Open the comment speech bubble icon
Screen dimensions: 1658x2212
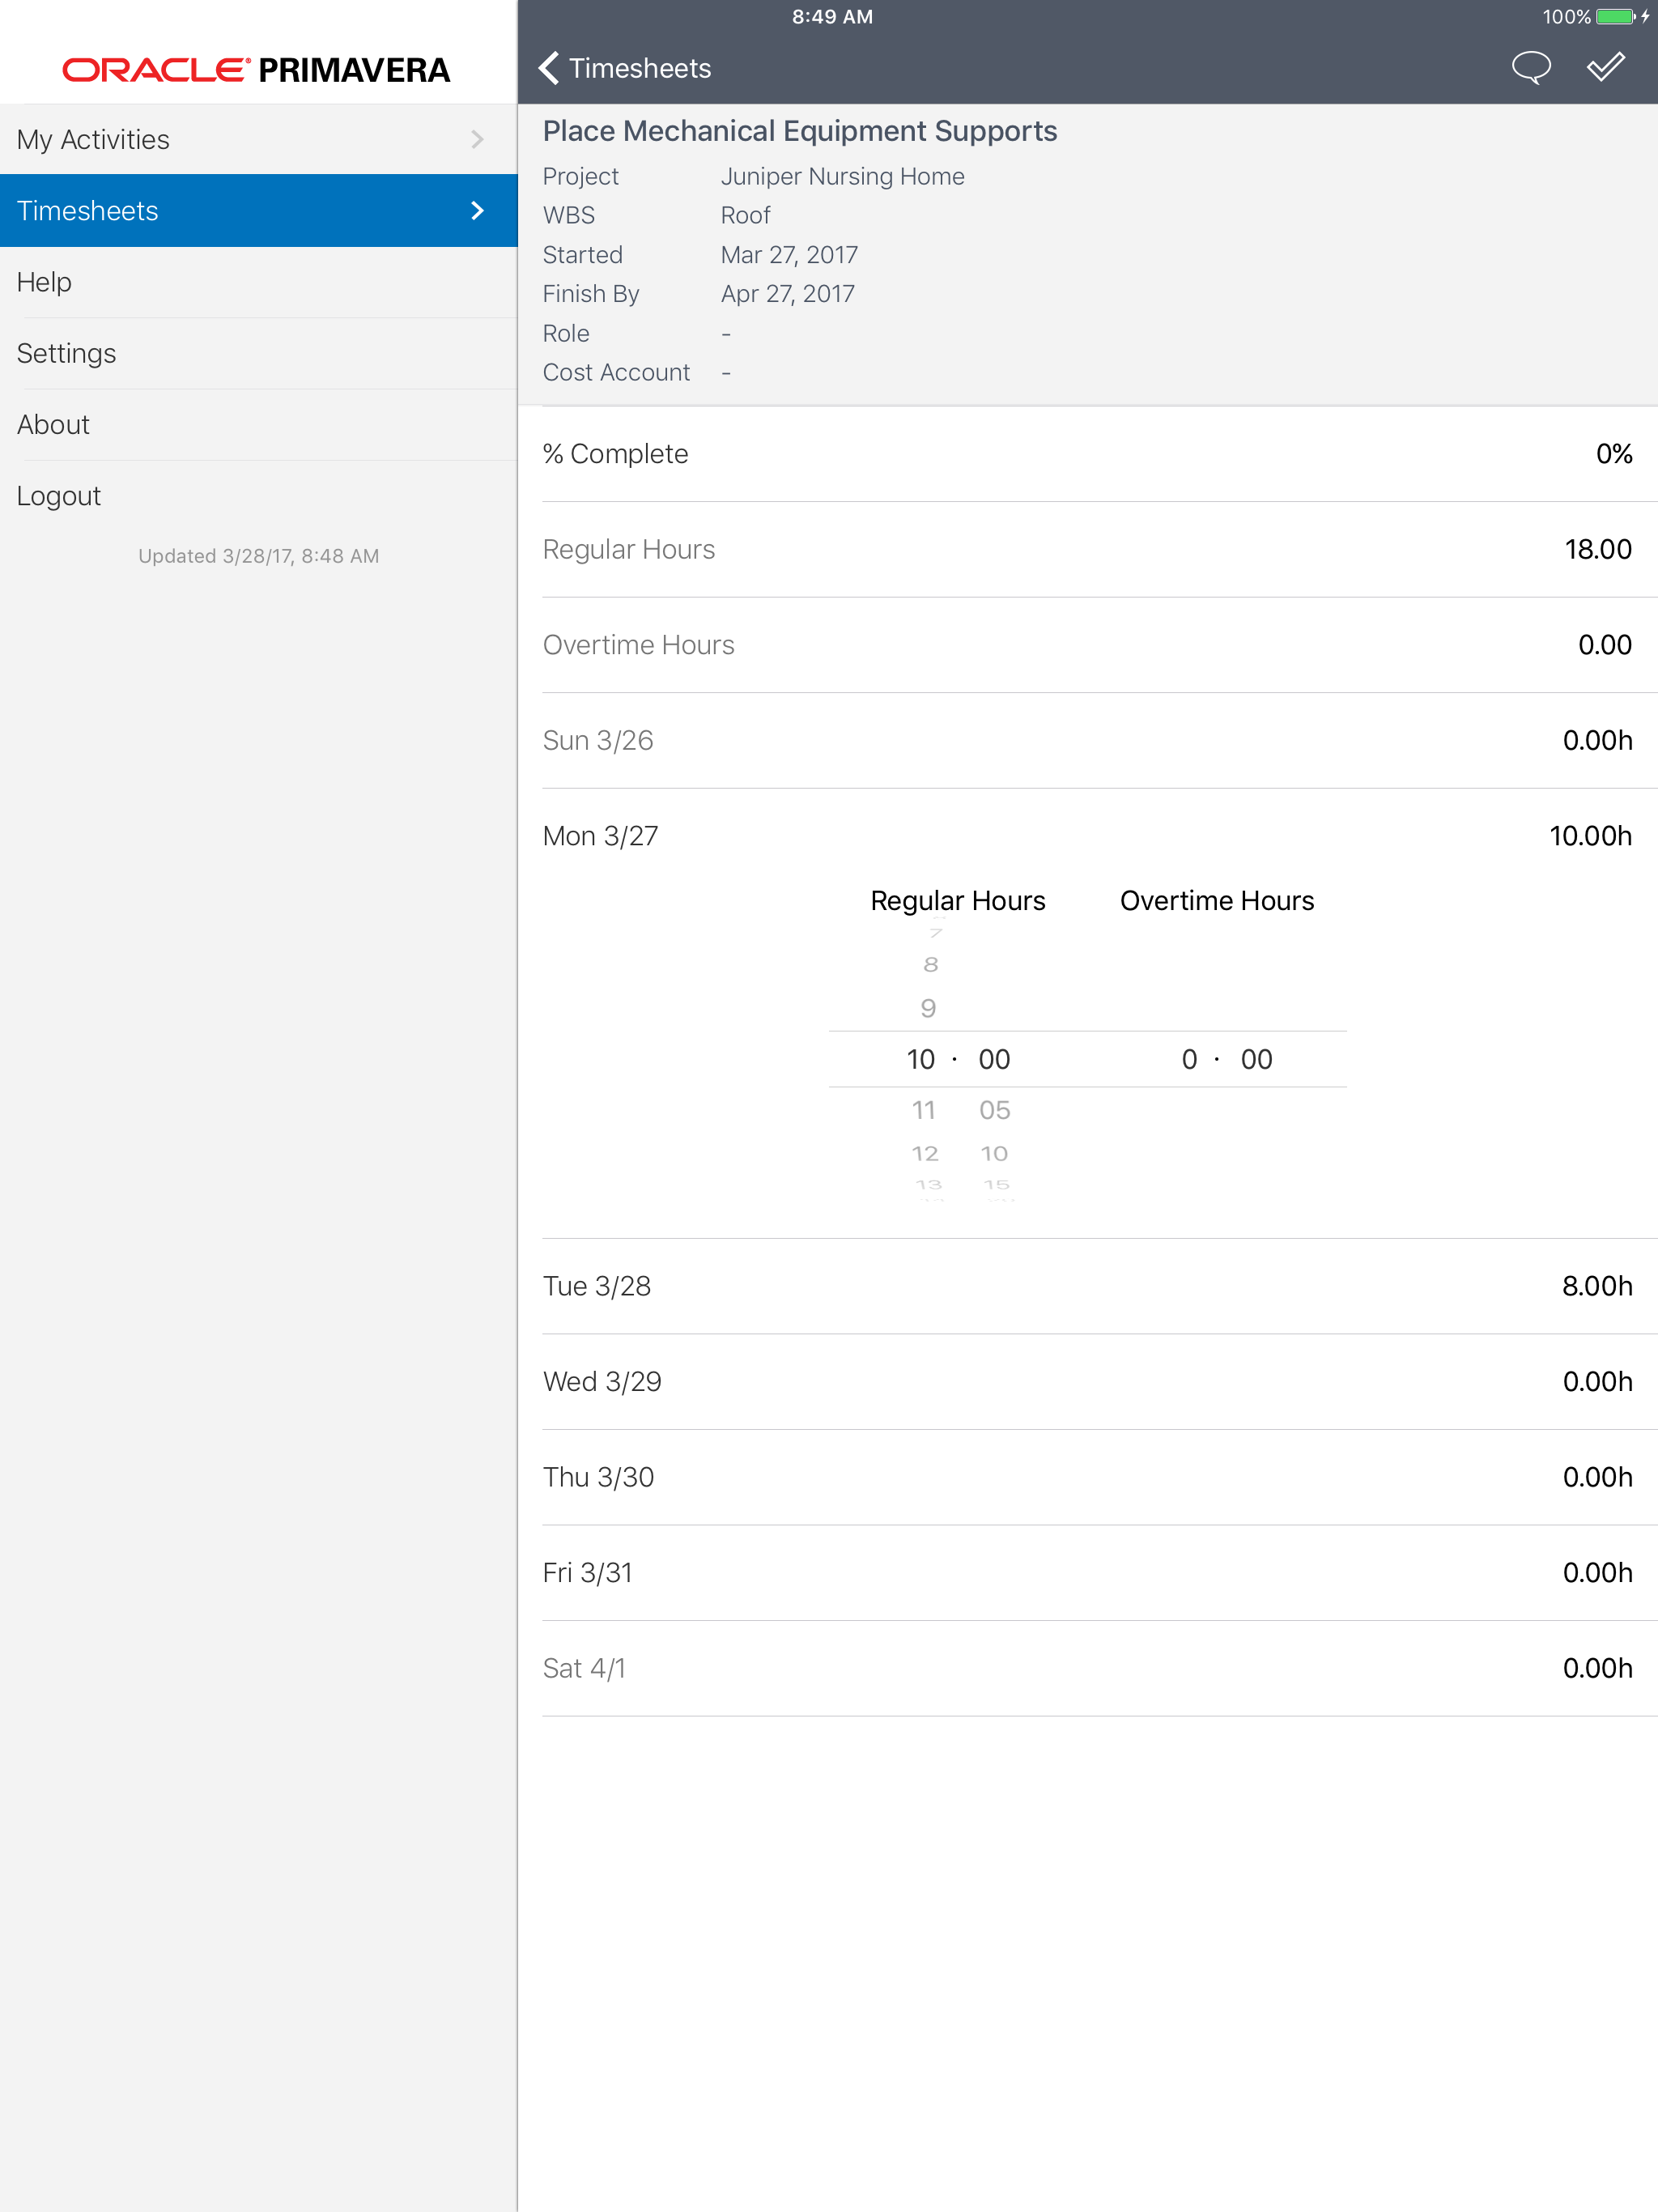tap(1530, 68)
